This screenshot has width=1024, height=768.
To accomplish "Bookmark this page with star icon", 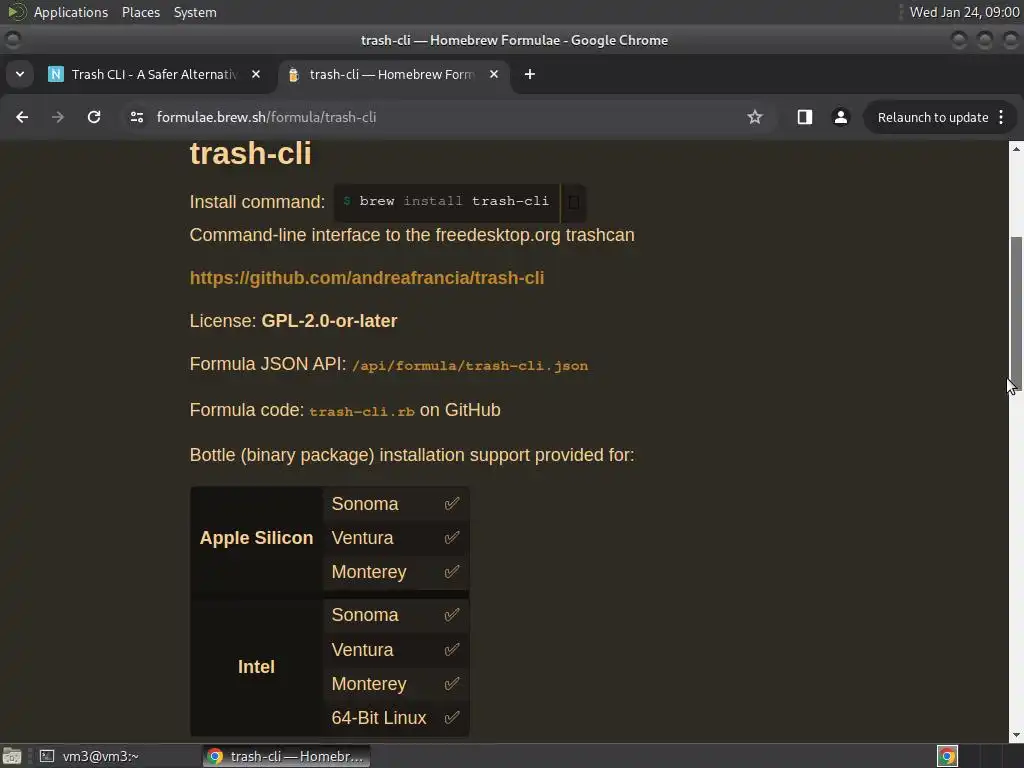I will point(755,117).
